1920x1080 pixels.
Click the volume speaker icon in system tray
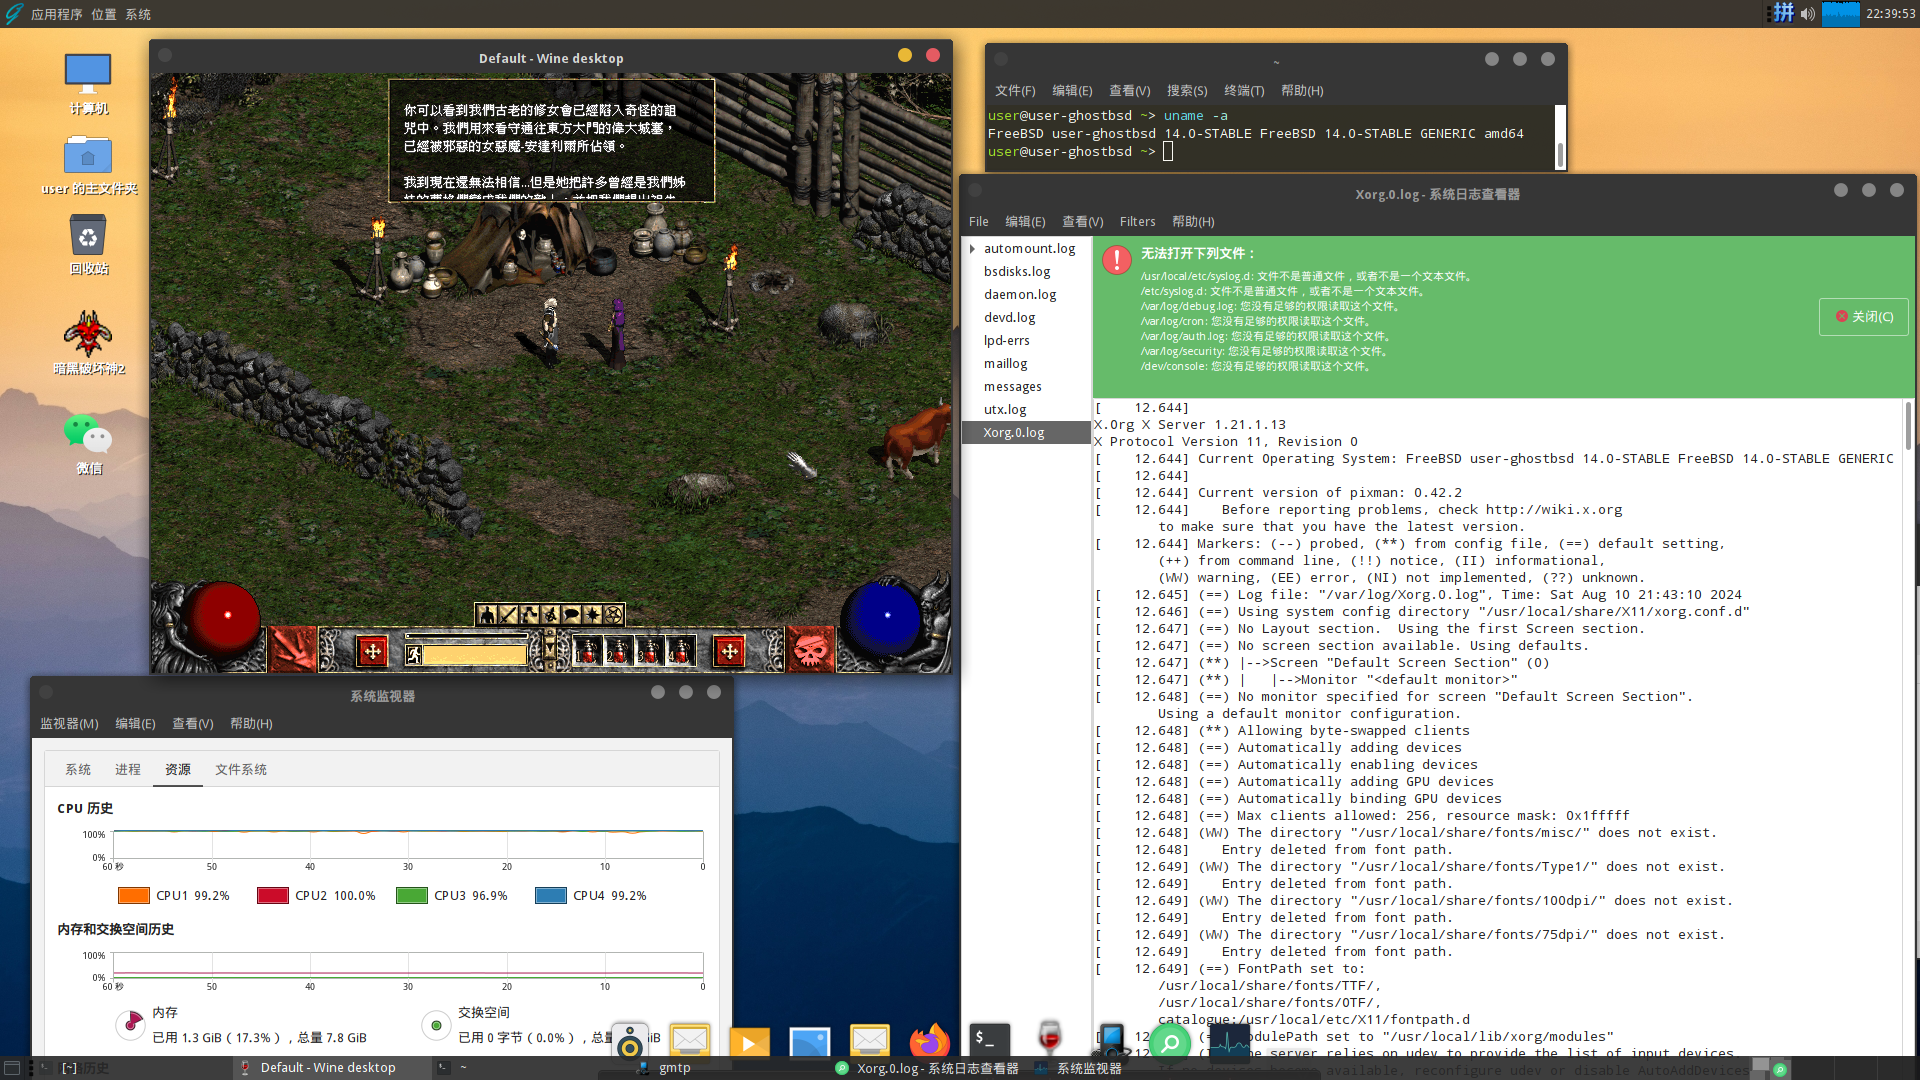click(1807, 14)
